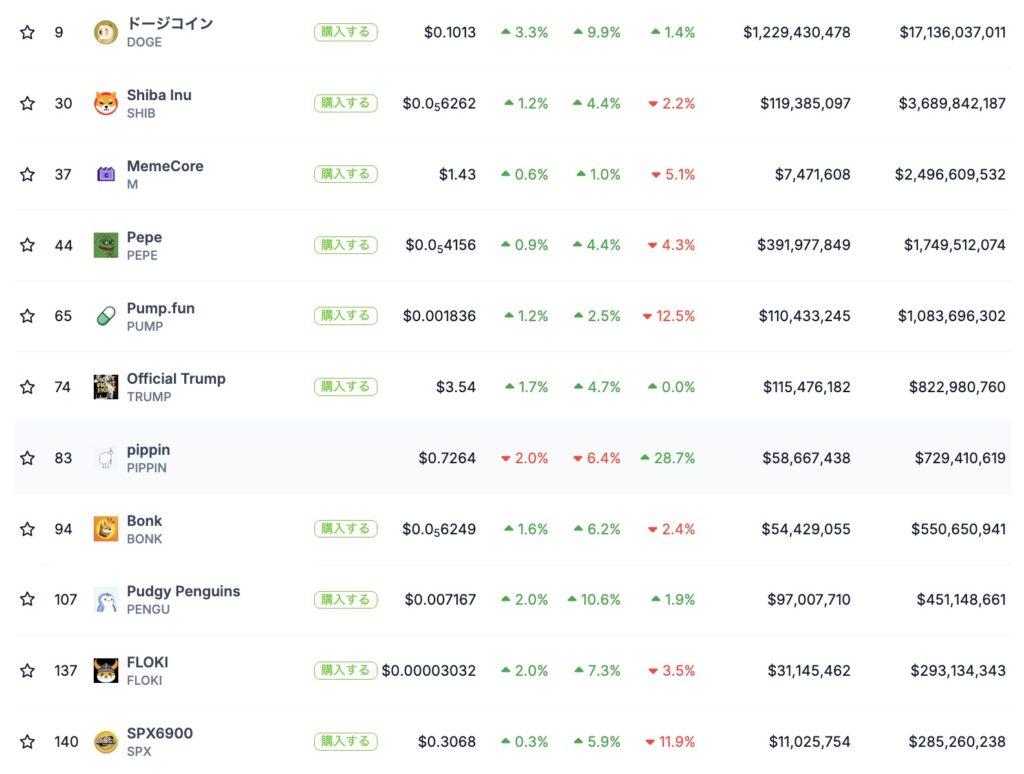Screen dimensions: 1024x774
Task: Star pippin to add to watchlist
Action: (27, 458)
